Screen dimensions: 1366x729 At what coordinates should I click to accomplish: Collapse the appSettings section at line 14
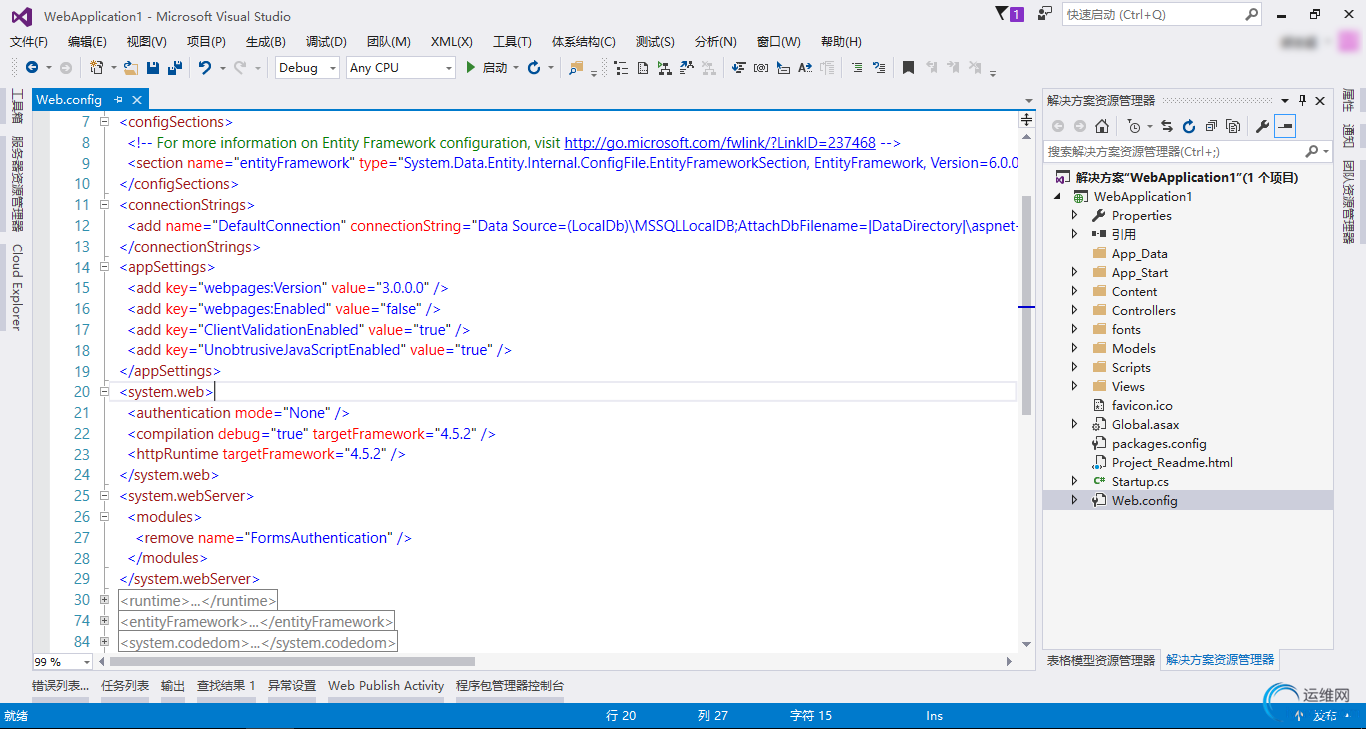coord(104,267)
